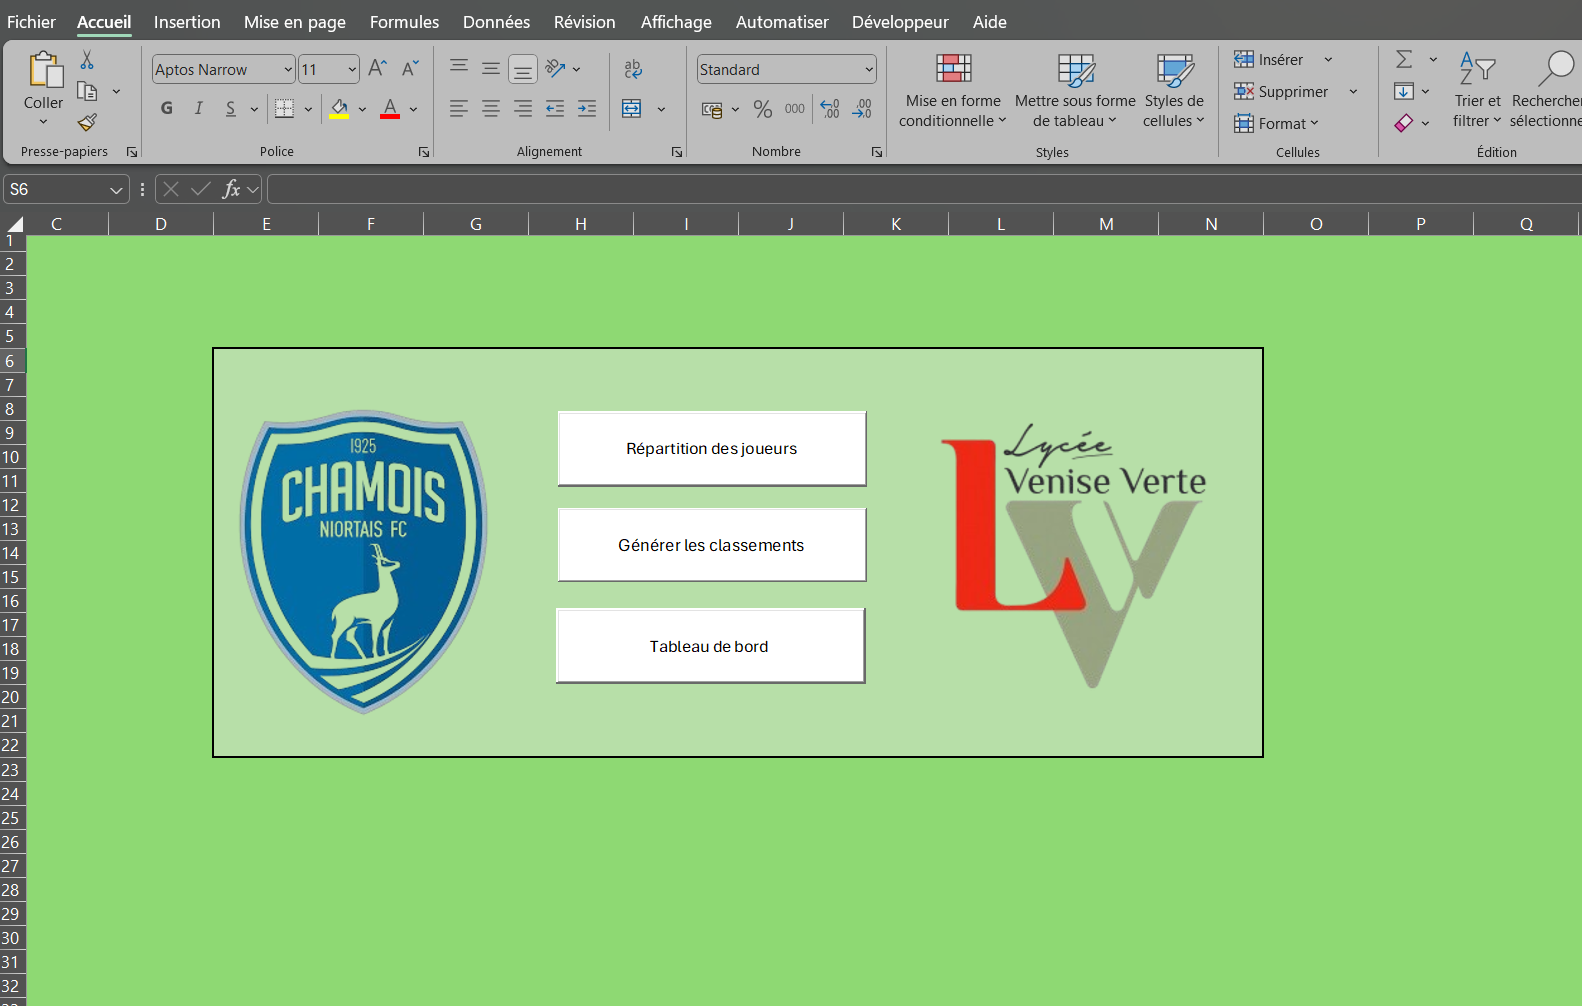Open Mise en forme conditionnelle
Screen dimensions: 1582x1006
pos(952,91)
